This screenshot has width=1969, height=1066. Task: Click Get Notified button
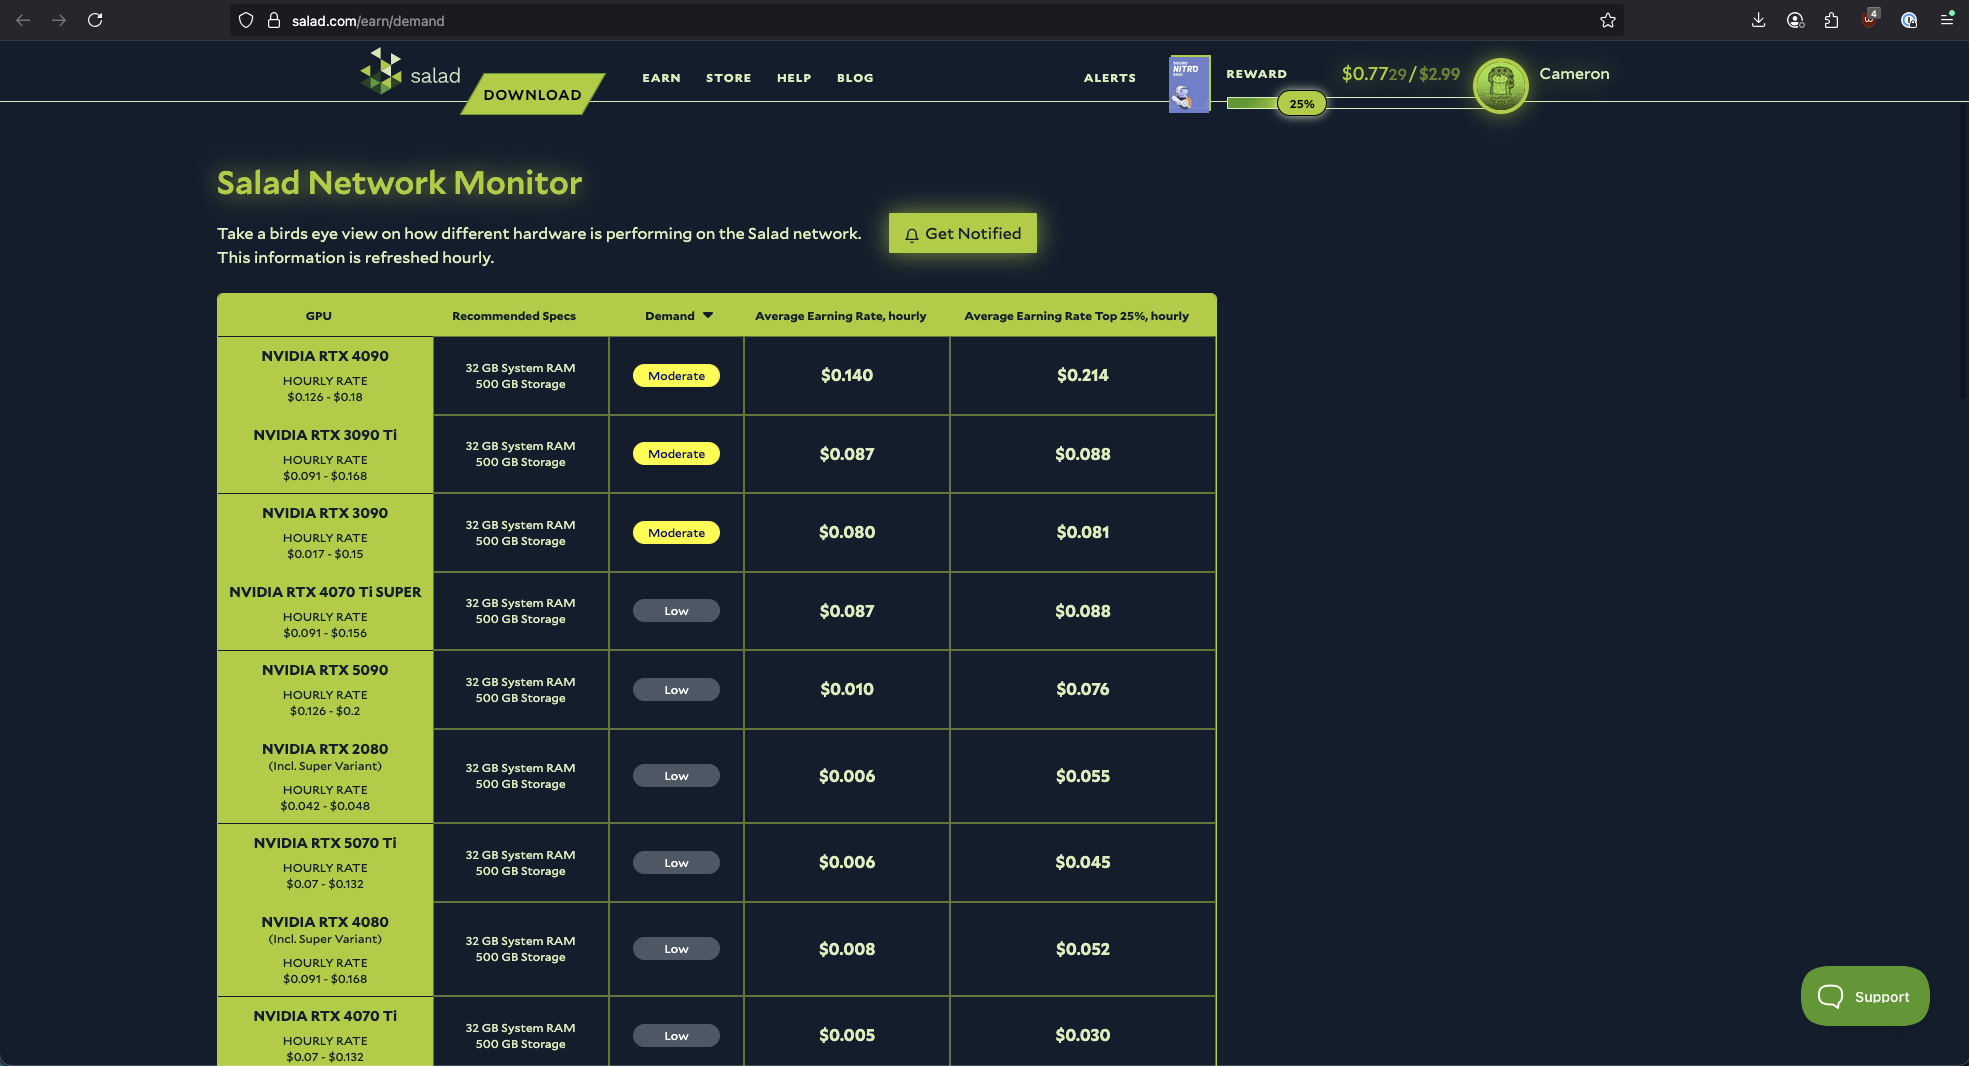(963, 233)
